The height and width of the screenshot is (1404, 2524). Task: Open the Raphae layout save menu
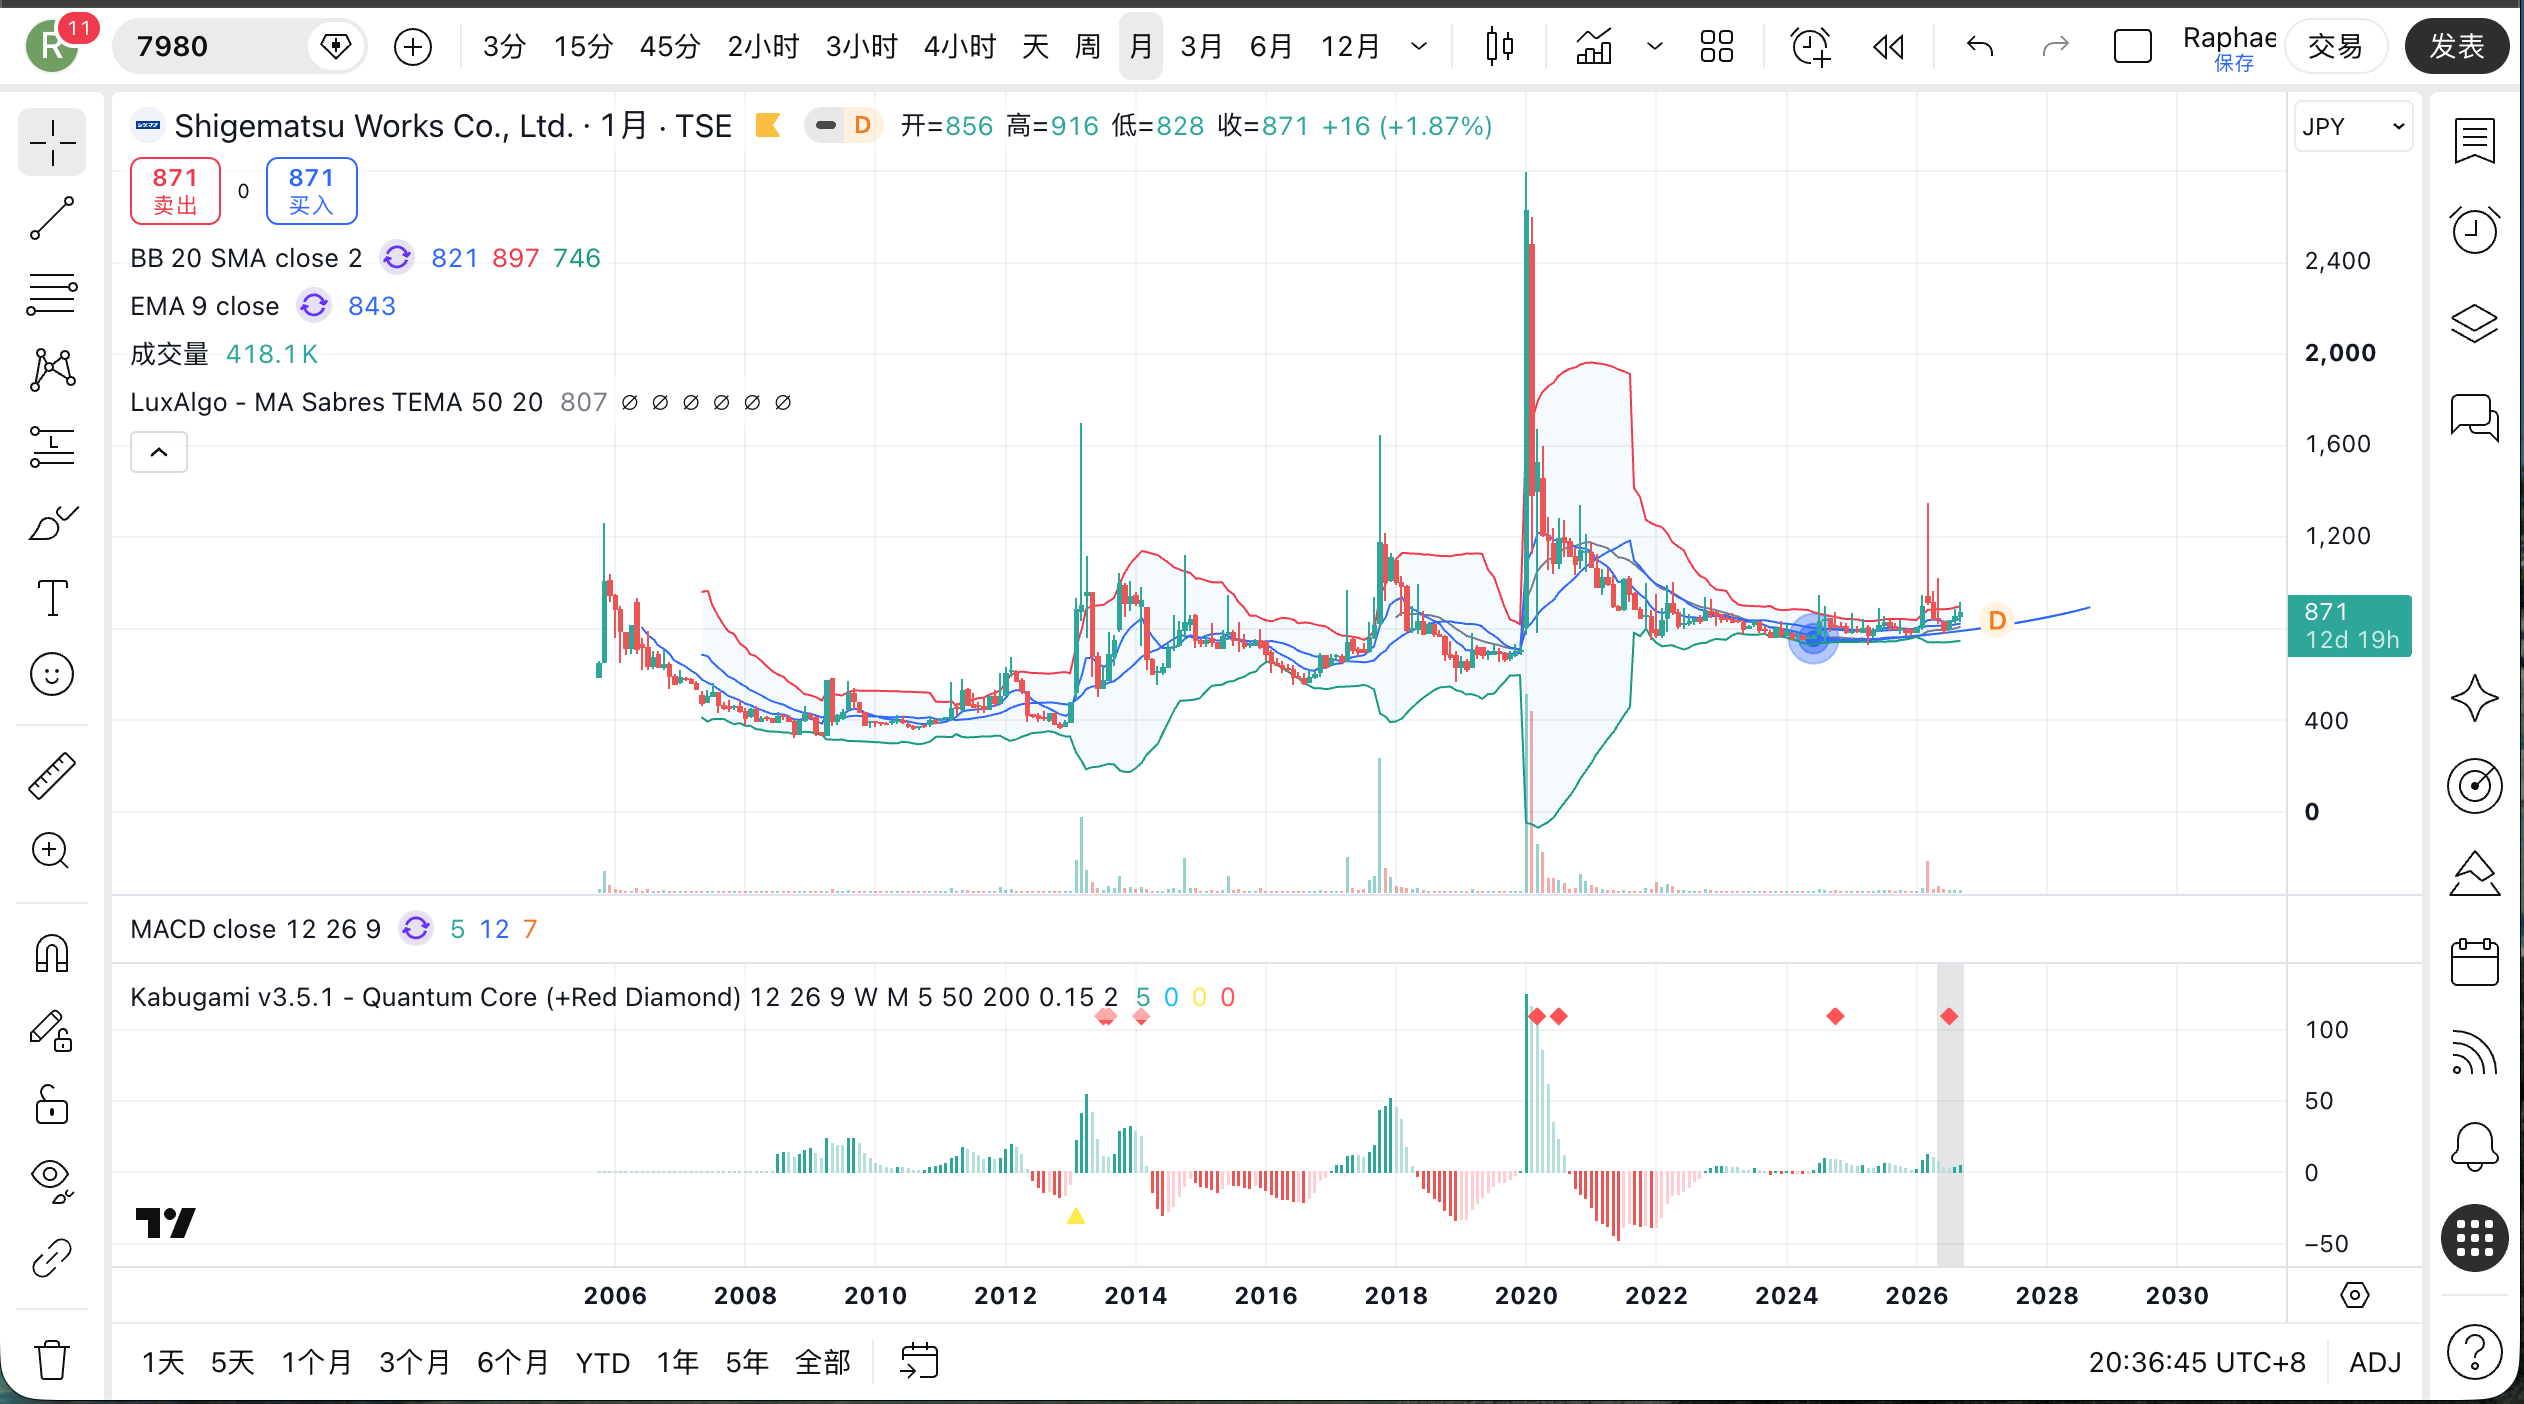point(2230,46)
